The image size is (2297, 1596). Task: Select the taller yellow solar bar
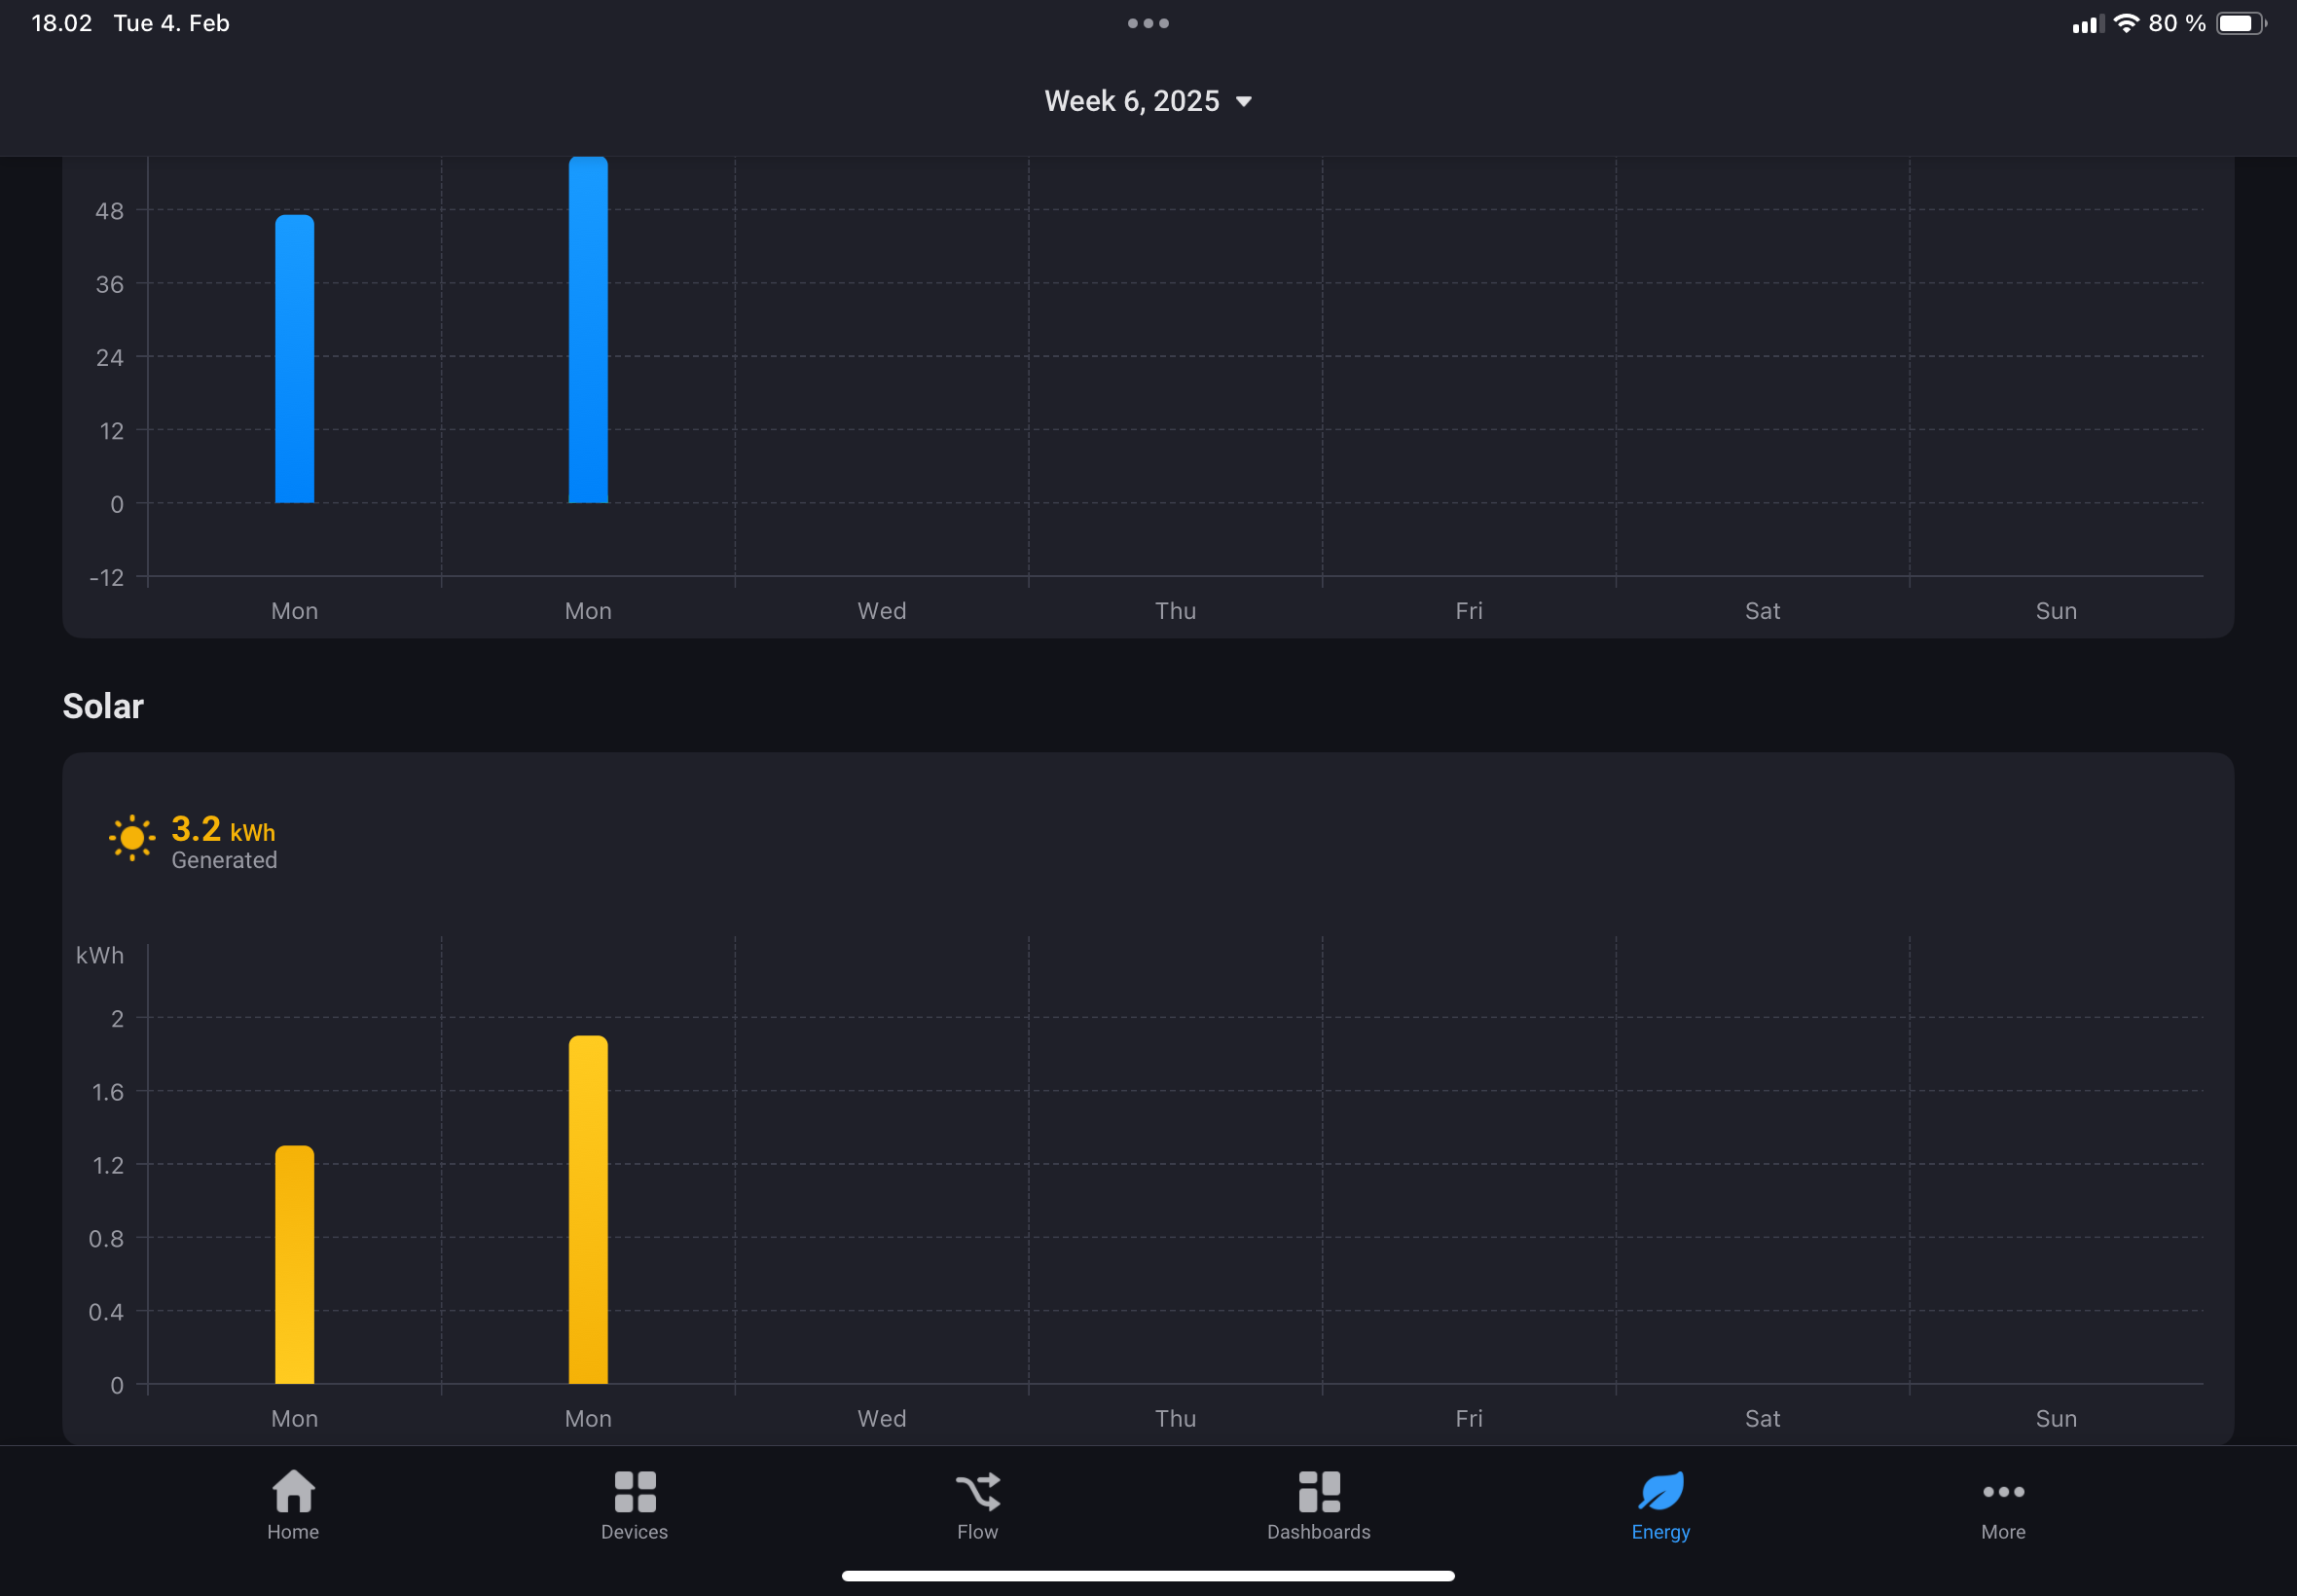[588, 1210]
